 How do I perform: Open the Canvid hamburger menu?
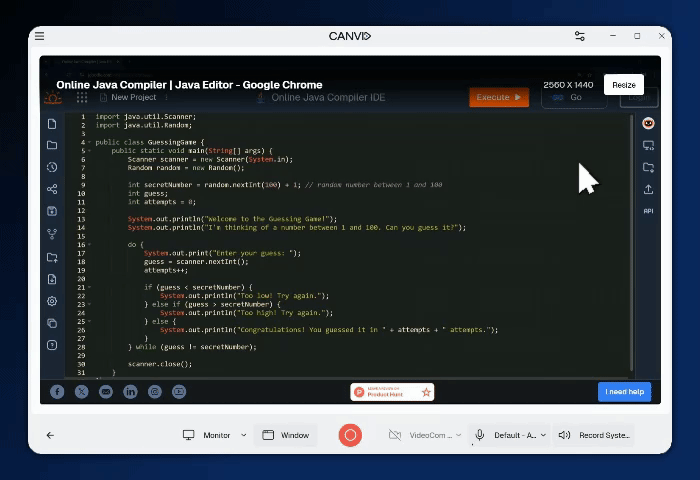coord(39,36)
